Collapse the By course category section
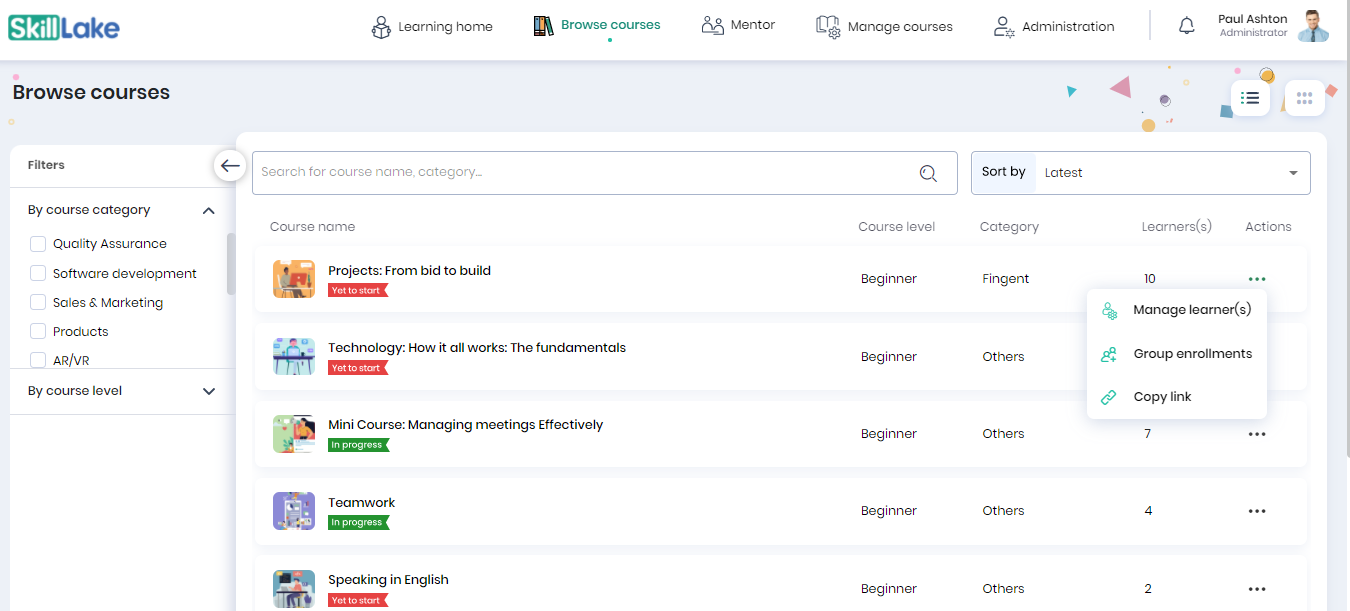This screenshot has height=611, width=1350. click(209, 210)
